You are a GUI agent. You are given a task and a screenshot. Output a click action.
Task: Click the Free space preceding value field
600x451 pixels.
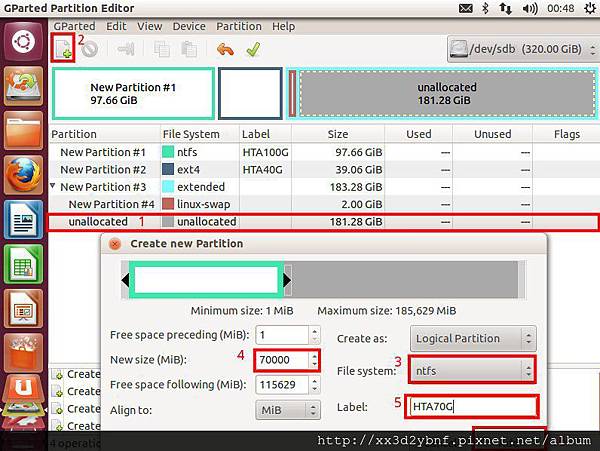pos(282,335)
